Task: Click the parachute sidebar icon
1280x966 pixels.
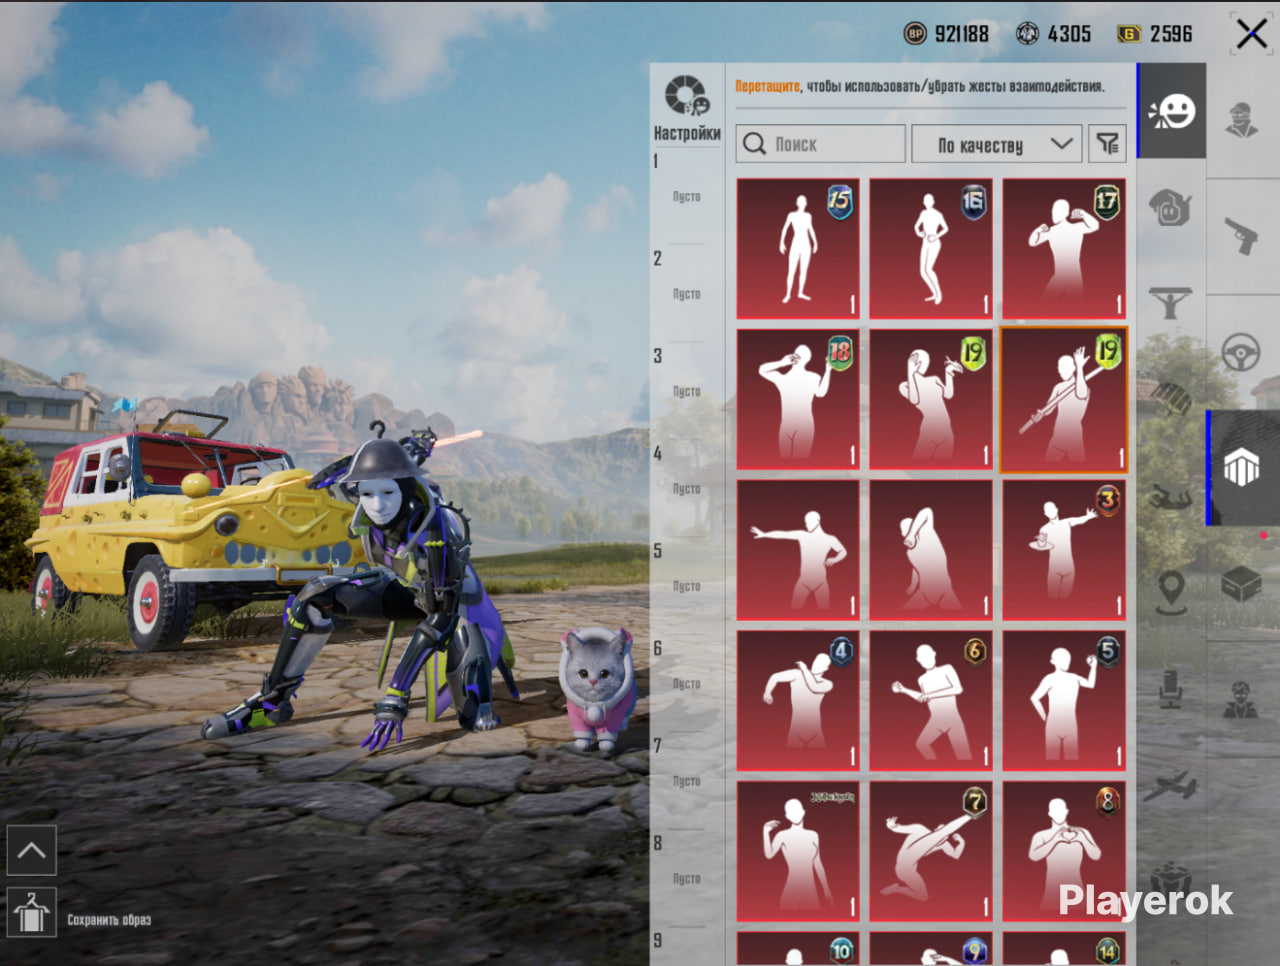Action: tap(1171, 397)
